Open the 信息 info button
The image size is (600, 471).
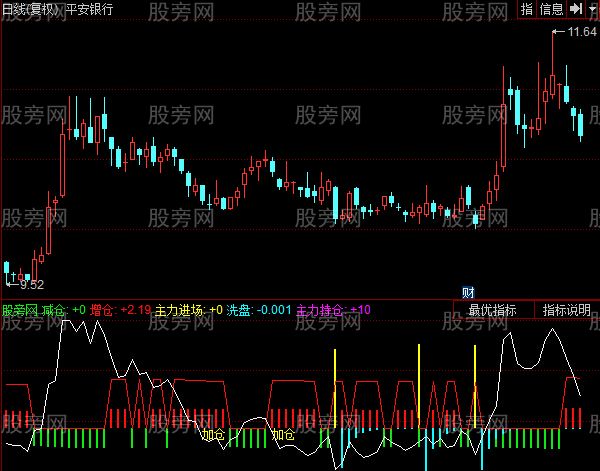coord(551,9)
